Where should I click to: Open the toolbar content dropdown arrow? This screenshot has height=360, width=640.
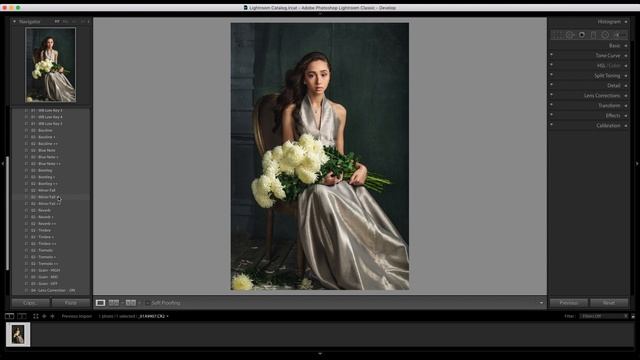(x=542, y=303)
